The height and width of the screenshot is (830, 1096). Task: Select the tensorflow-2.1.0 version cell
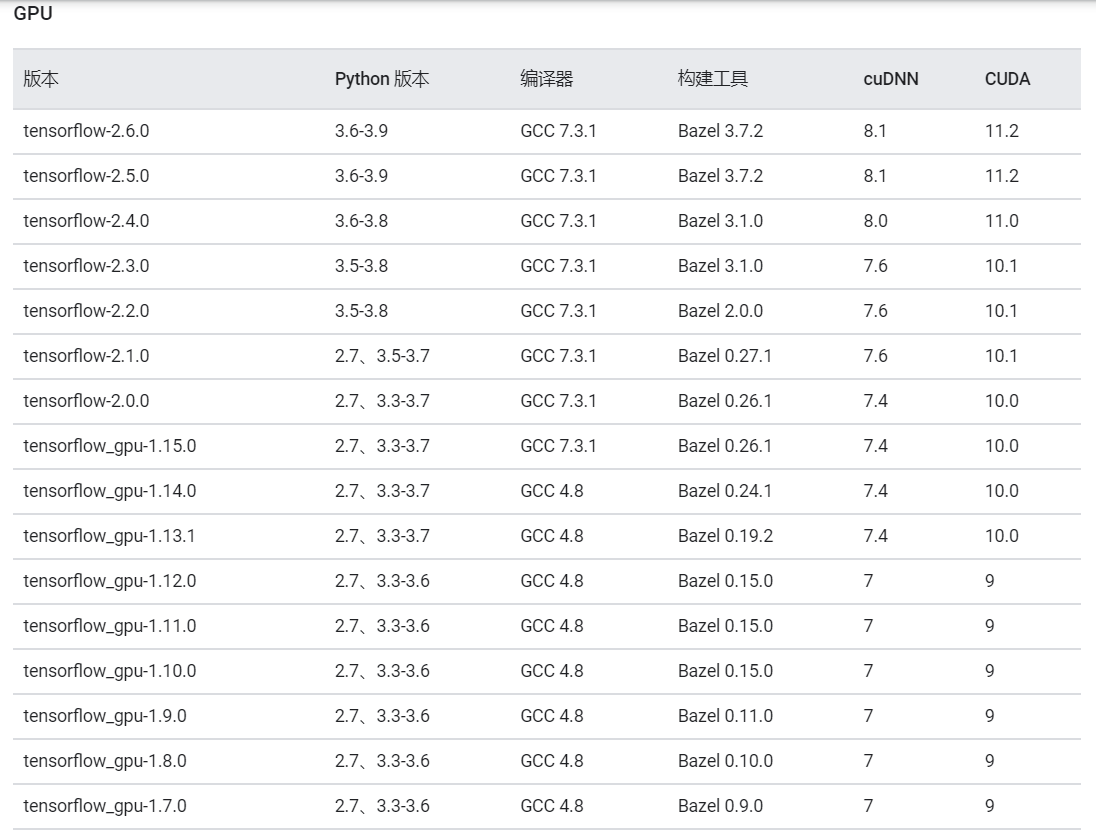pos(86,356)
